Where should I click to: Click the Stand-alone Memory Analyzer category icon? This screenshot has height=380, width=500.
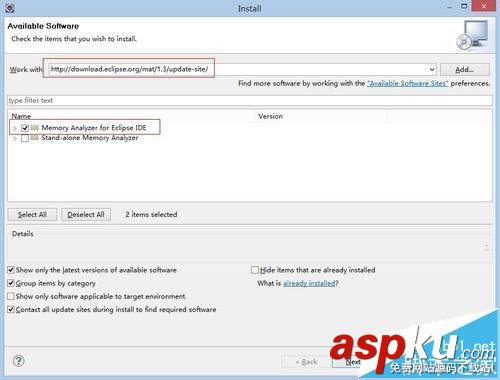tap(35, 138)
